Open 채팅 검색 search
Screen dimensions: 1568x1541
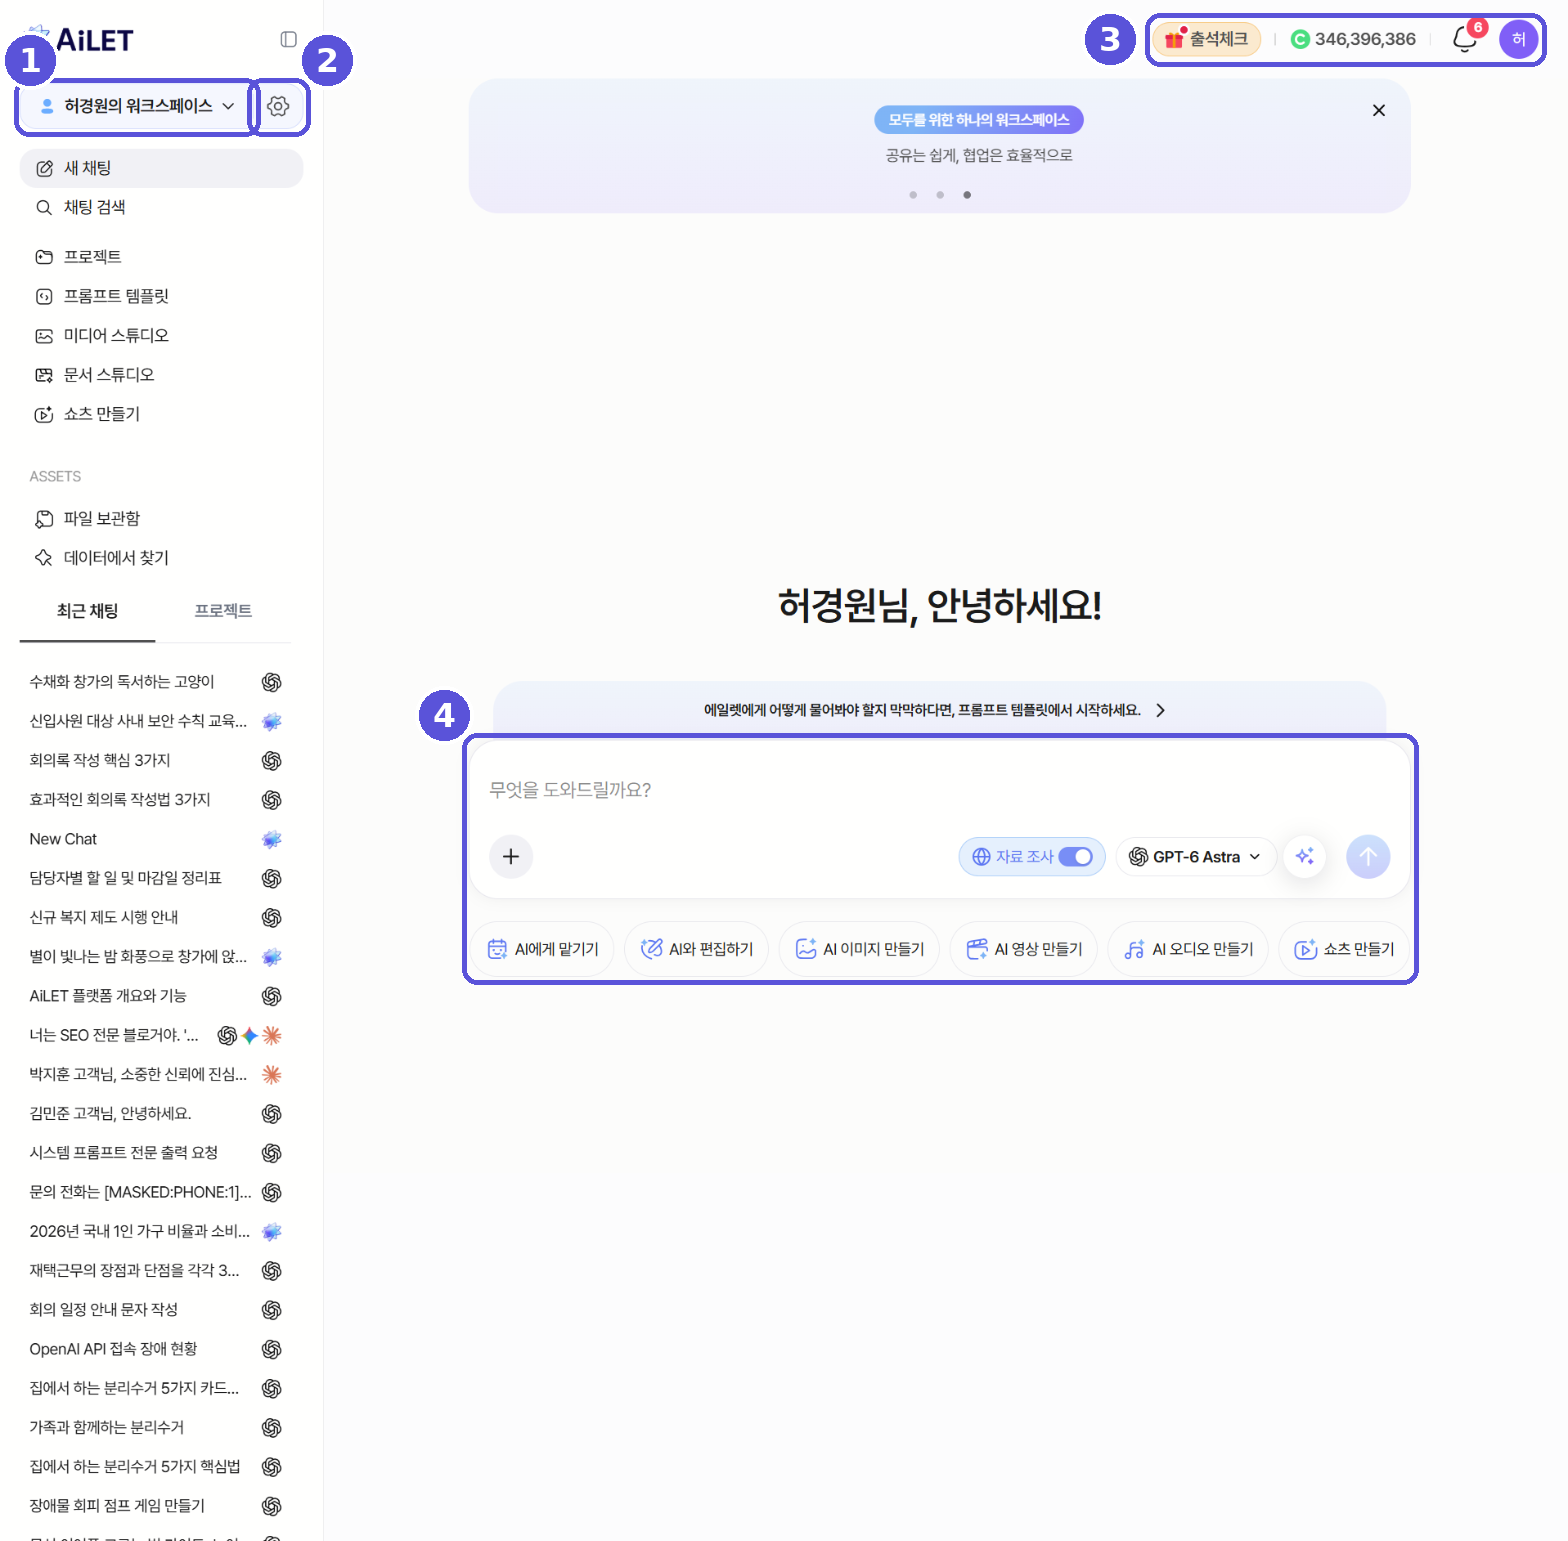(x=161, y=207)
